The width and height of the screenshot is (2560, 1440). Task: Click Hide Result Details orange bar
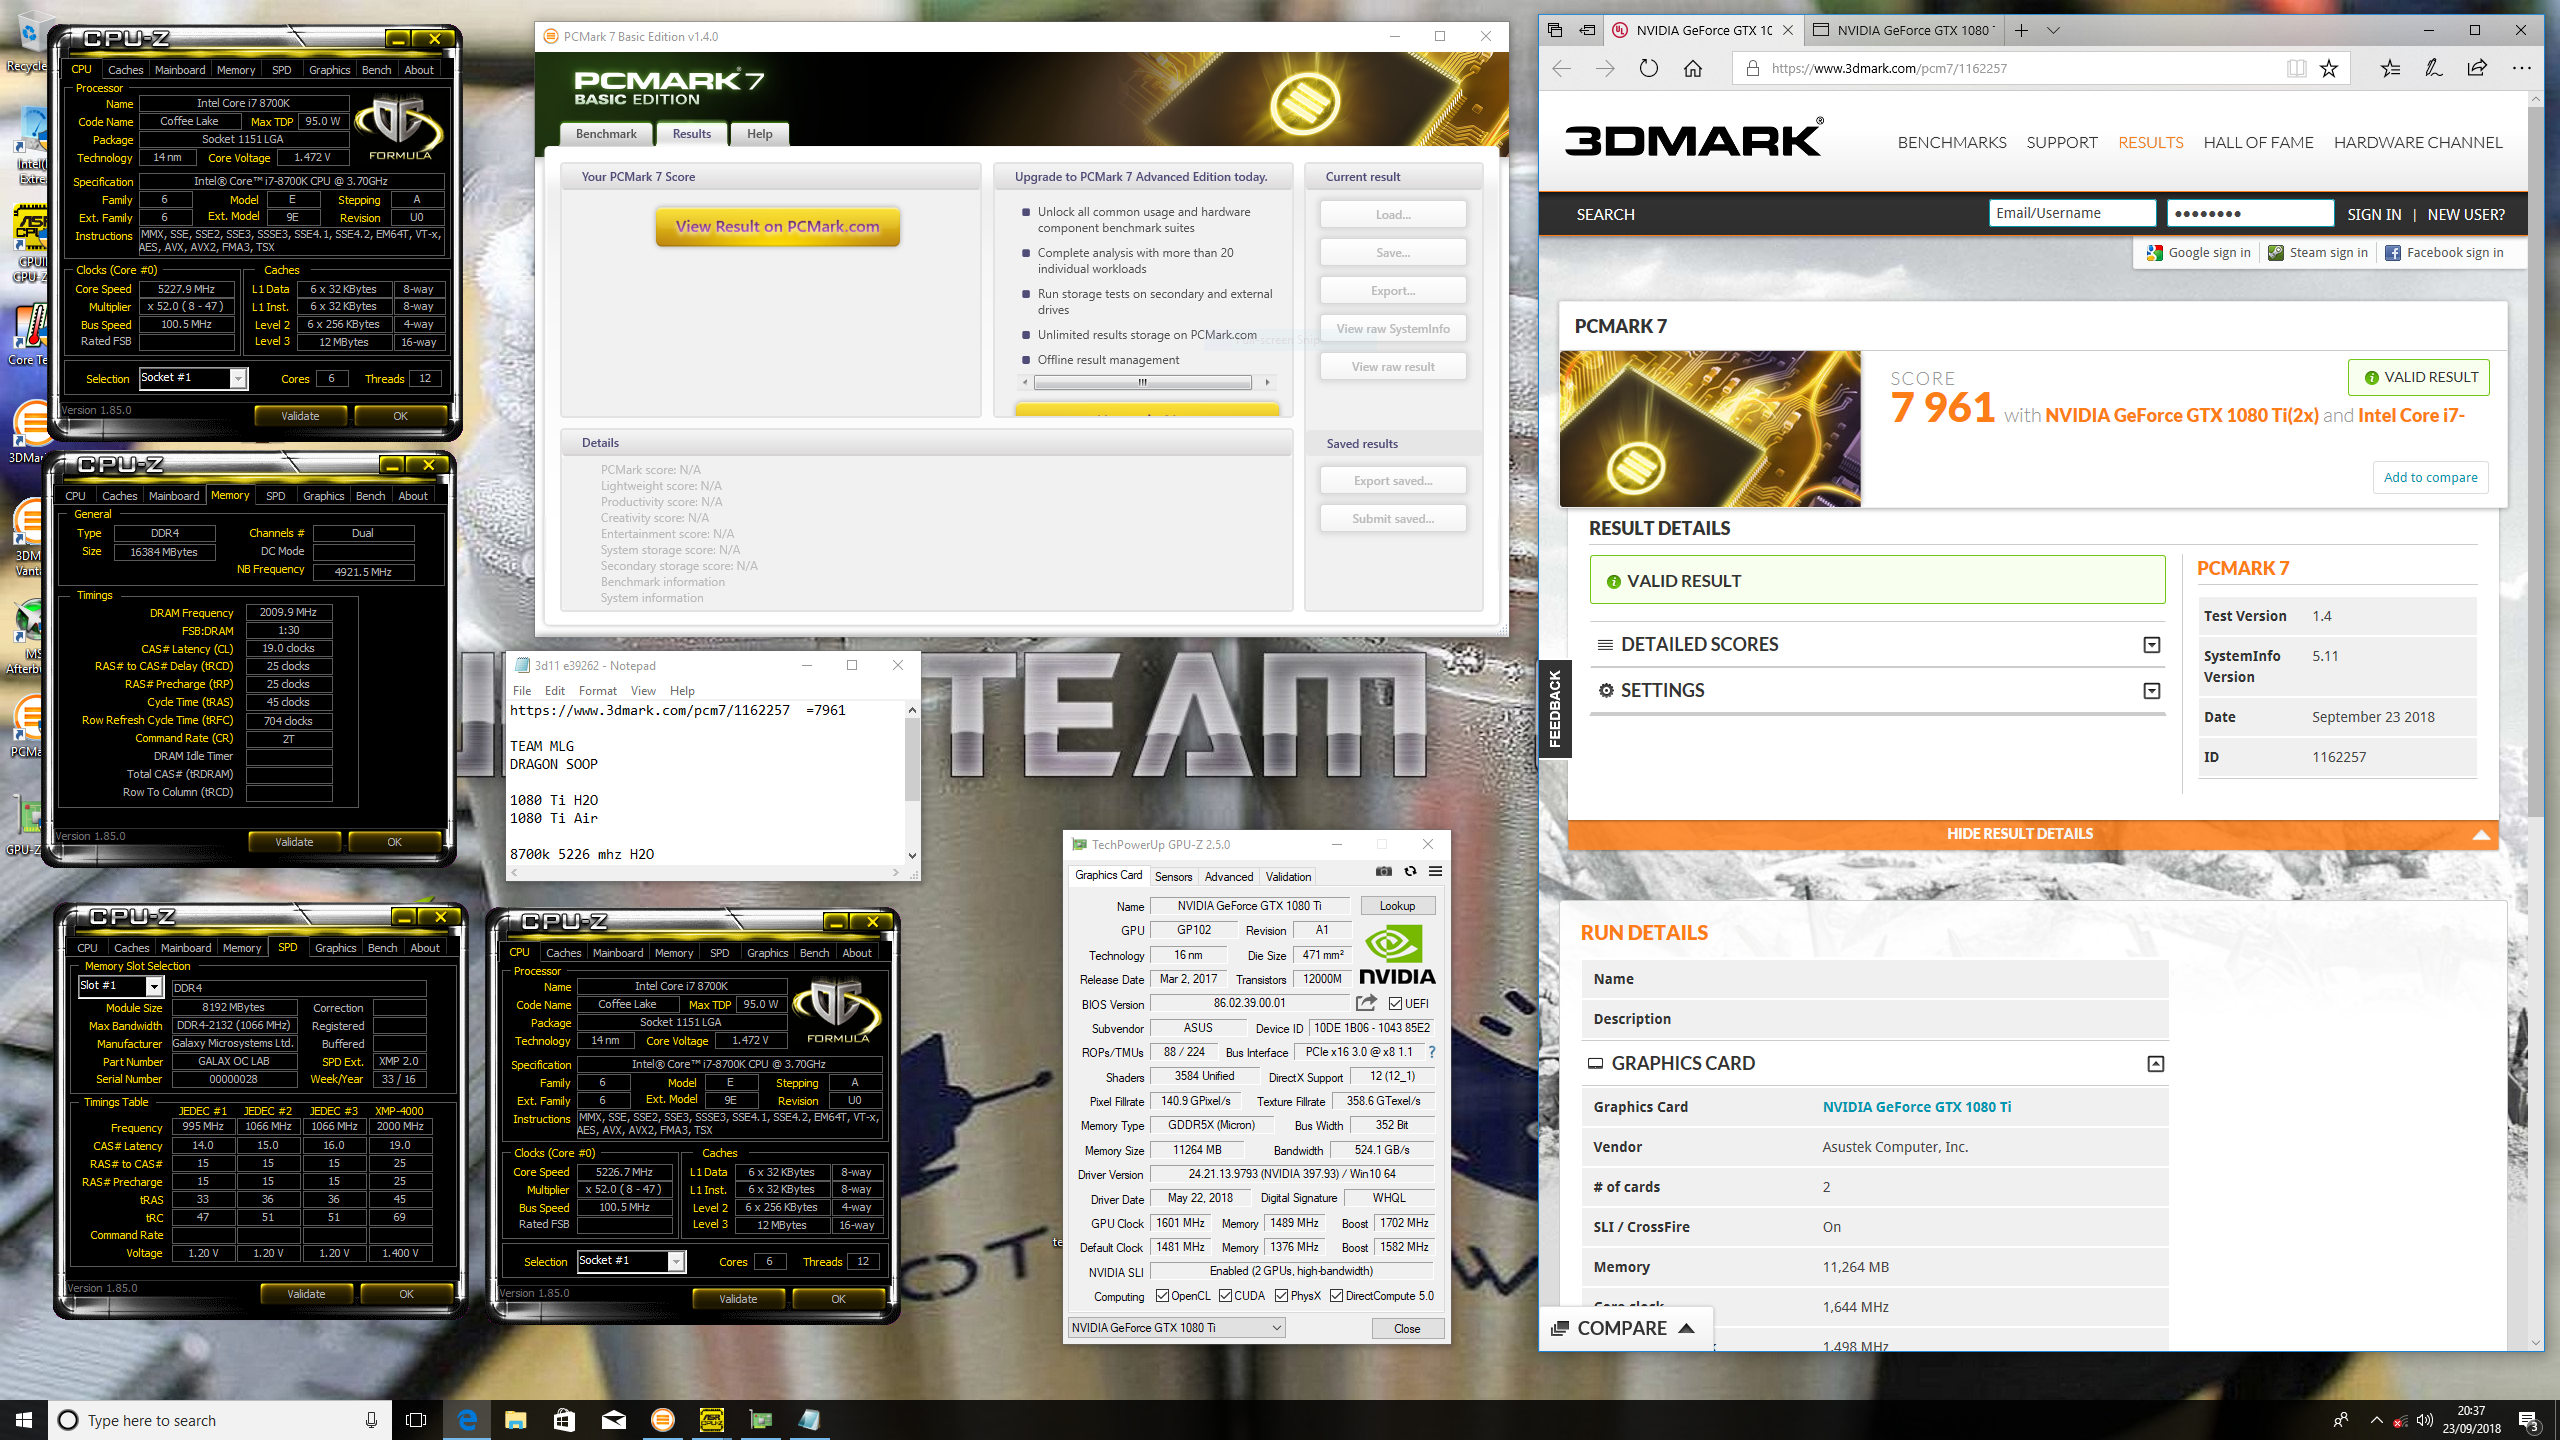click(2033, 834)
